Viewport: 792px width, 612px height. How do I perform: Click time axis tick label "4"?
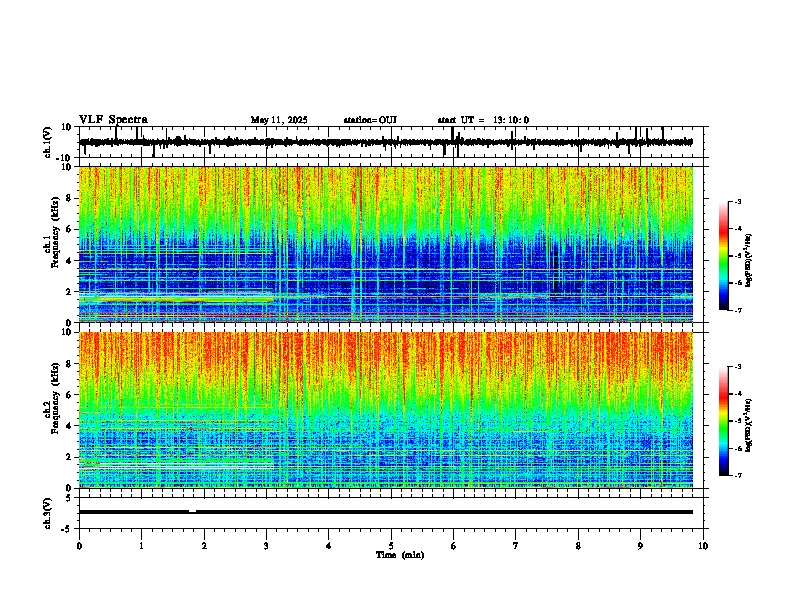[x=329, y=546]
